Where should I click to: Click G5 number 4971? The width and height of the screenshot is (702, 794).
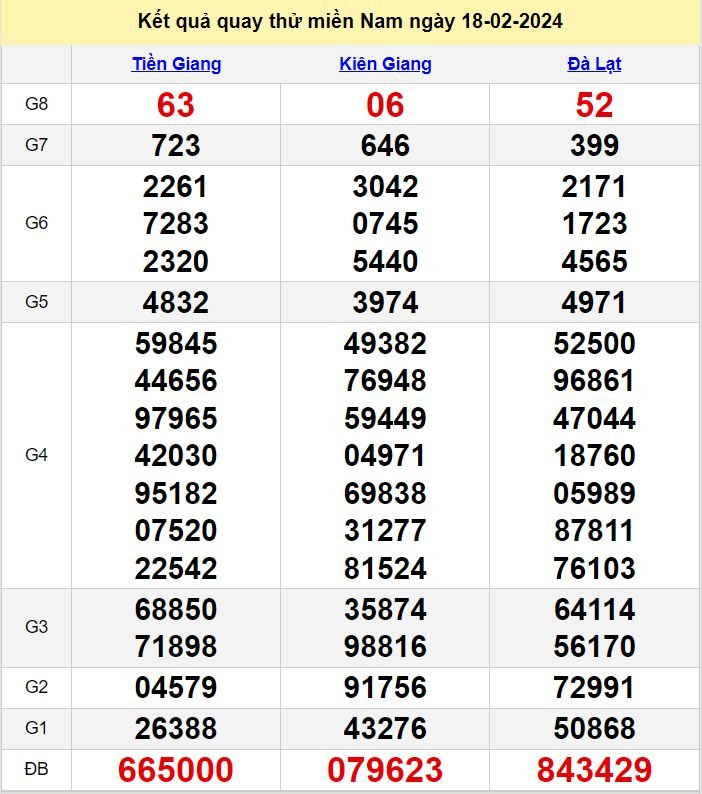coord(594,303)
